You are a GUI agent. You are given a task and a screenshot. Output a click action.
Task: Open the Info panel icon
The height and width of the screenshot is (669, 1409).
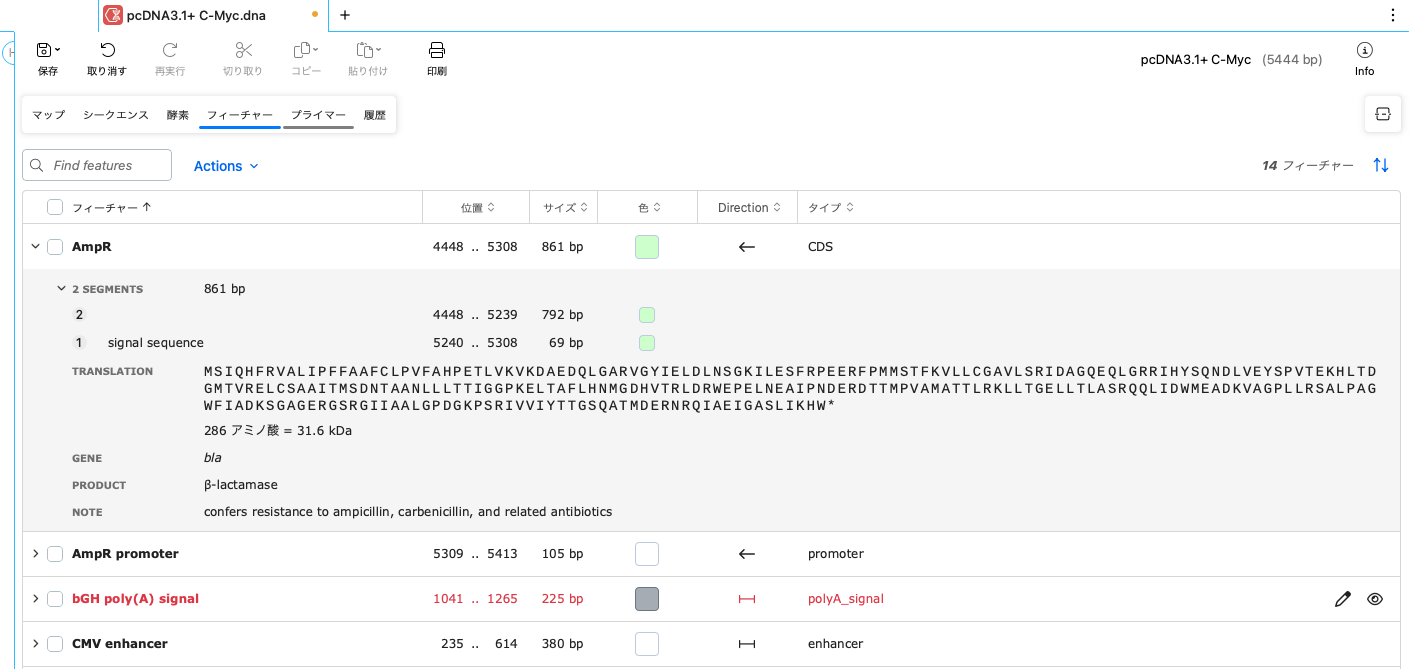point(1364,50)
